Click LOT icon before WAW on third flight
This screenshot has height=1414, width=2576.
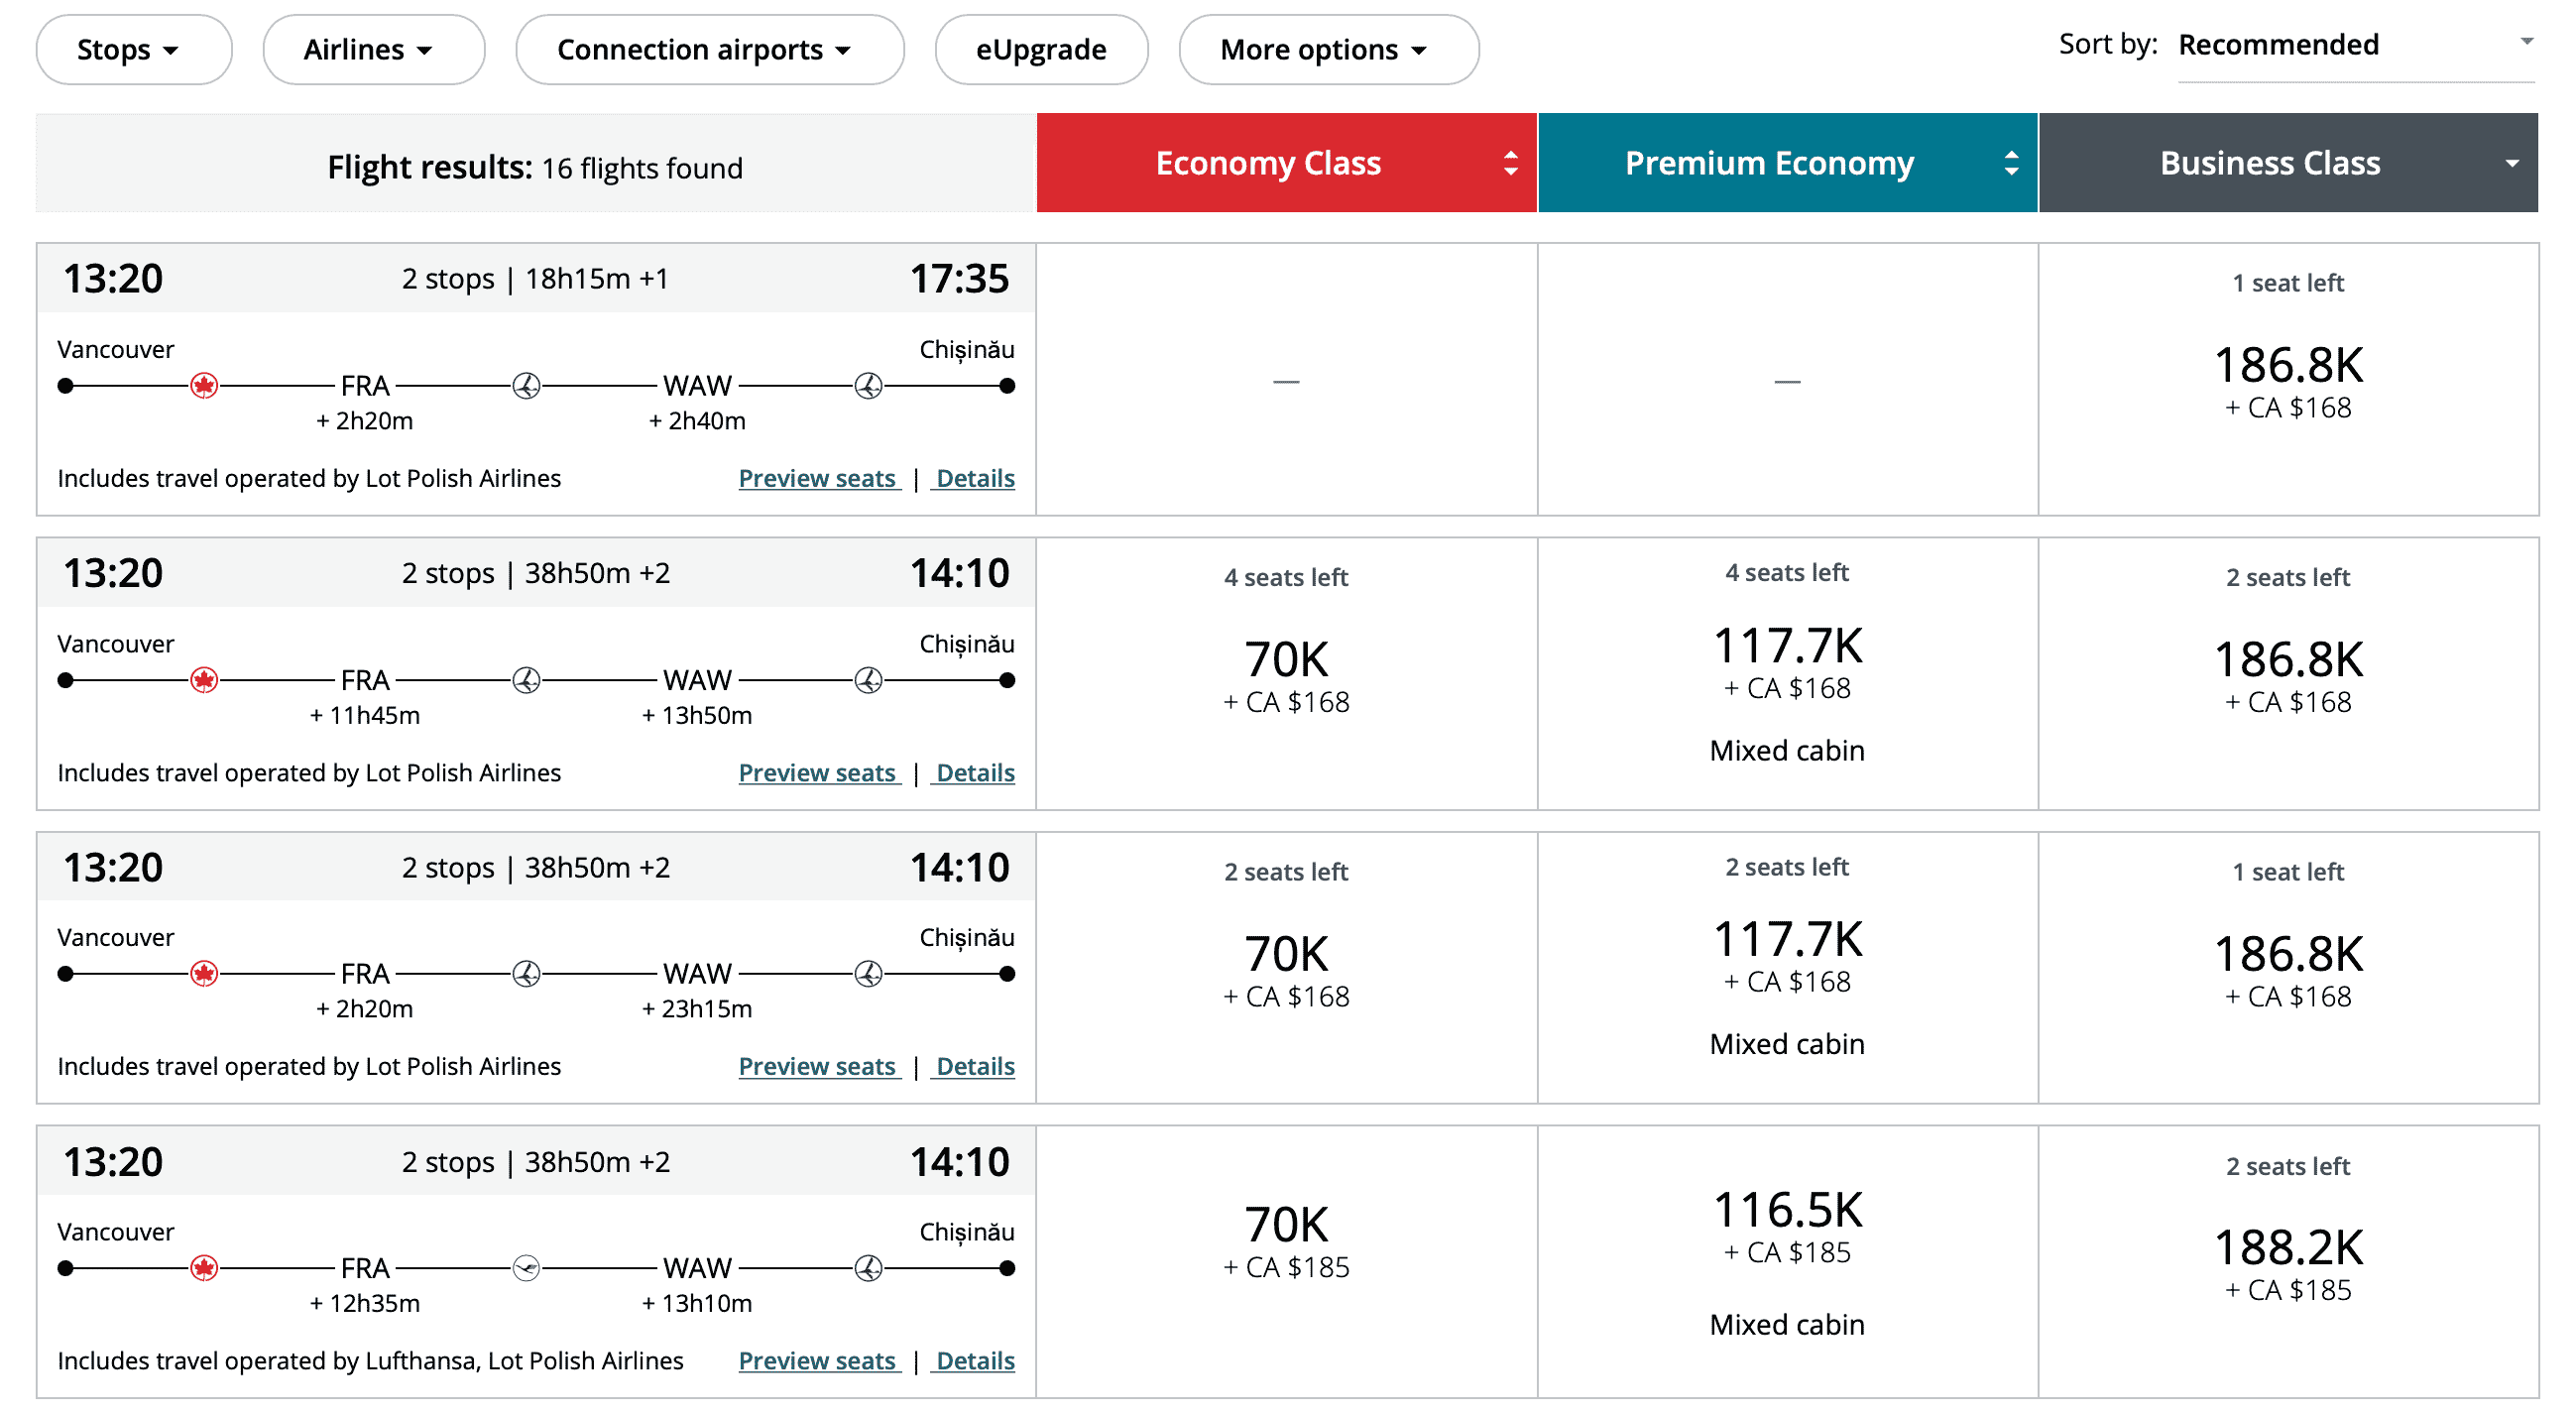coord(526,974)
